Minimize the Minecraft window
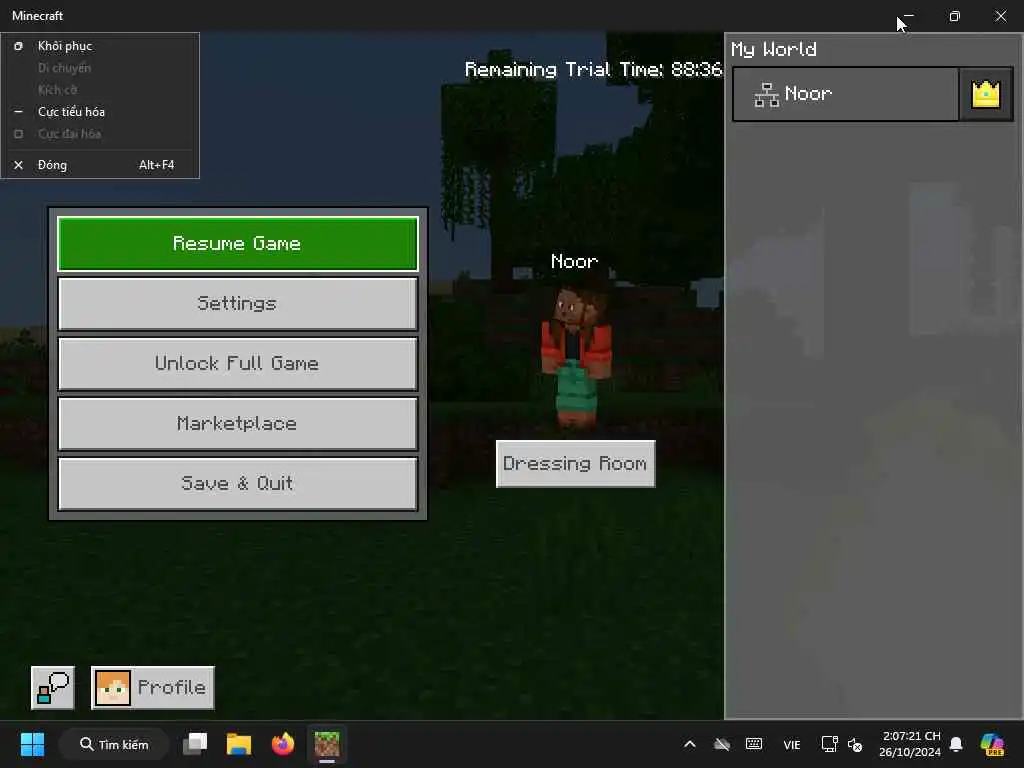This screenshot has width=1024, height=768. pos(908,16)
